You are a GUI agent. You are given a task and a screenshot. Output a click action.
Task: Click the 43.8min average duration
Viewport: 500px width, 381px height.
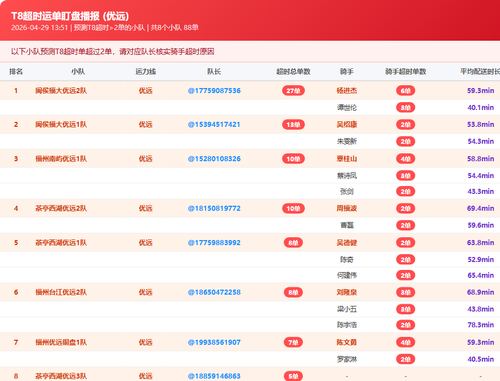tap(480, 309)
